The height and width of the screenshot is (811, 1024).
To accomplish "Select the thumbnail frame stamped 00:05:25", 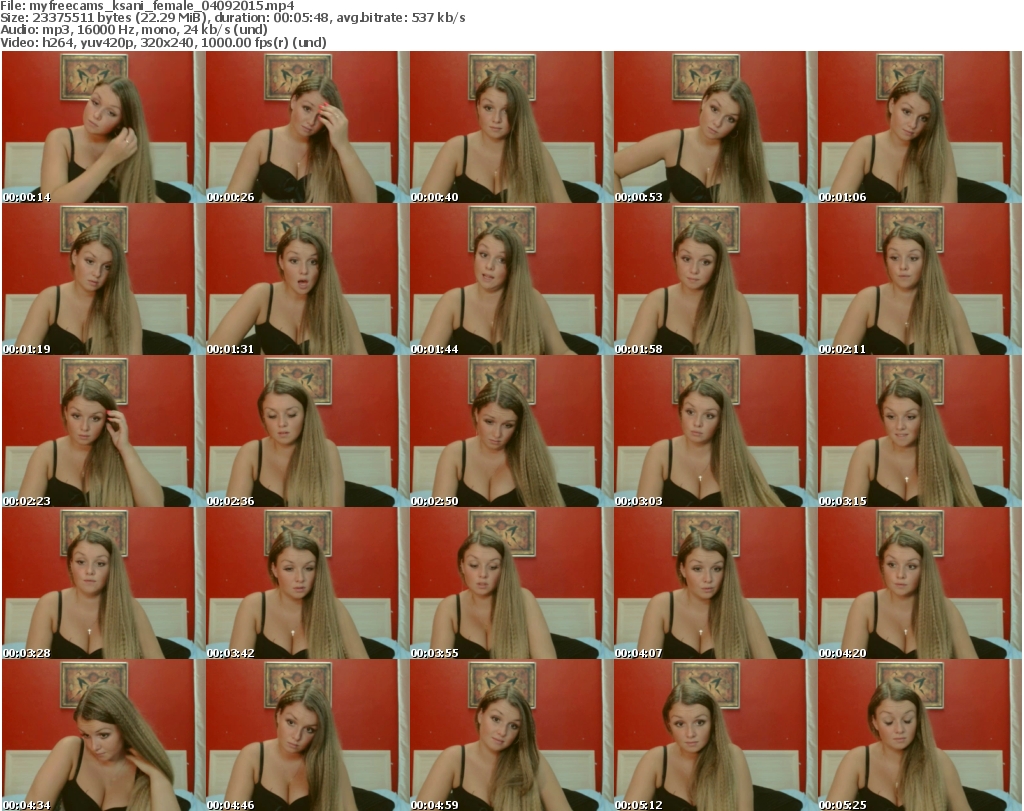I will [x=919, y=735].
